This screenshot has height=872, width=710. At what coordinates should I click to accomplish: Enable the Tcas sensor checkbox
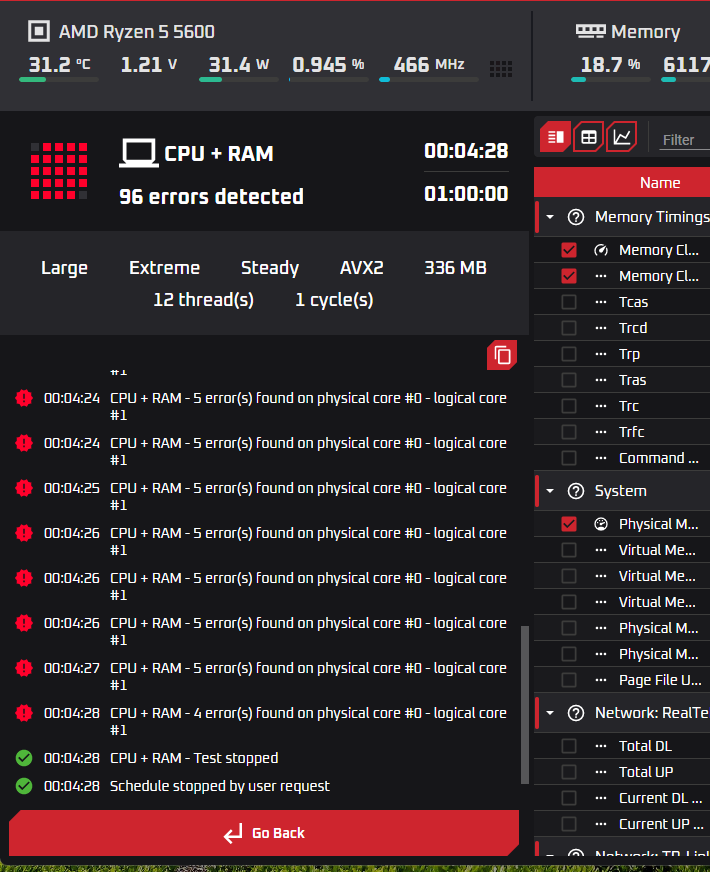pos(569,302)
